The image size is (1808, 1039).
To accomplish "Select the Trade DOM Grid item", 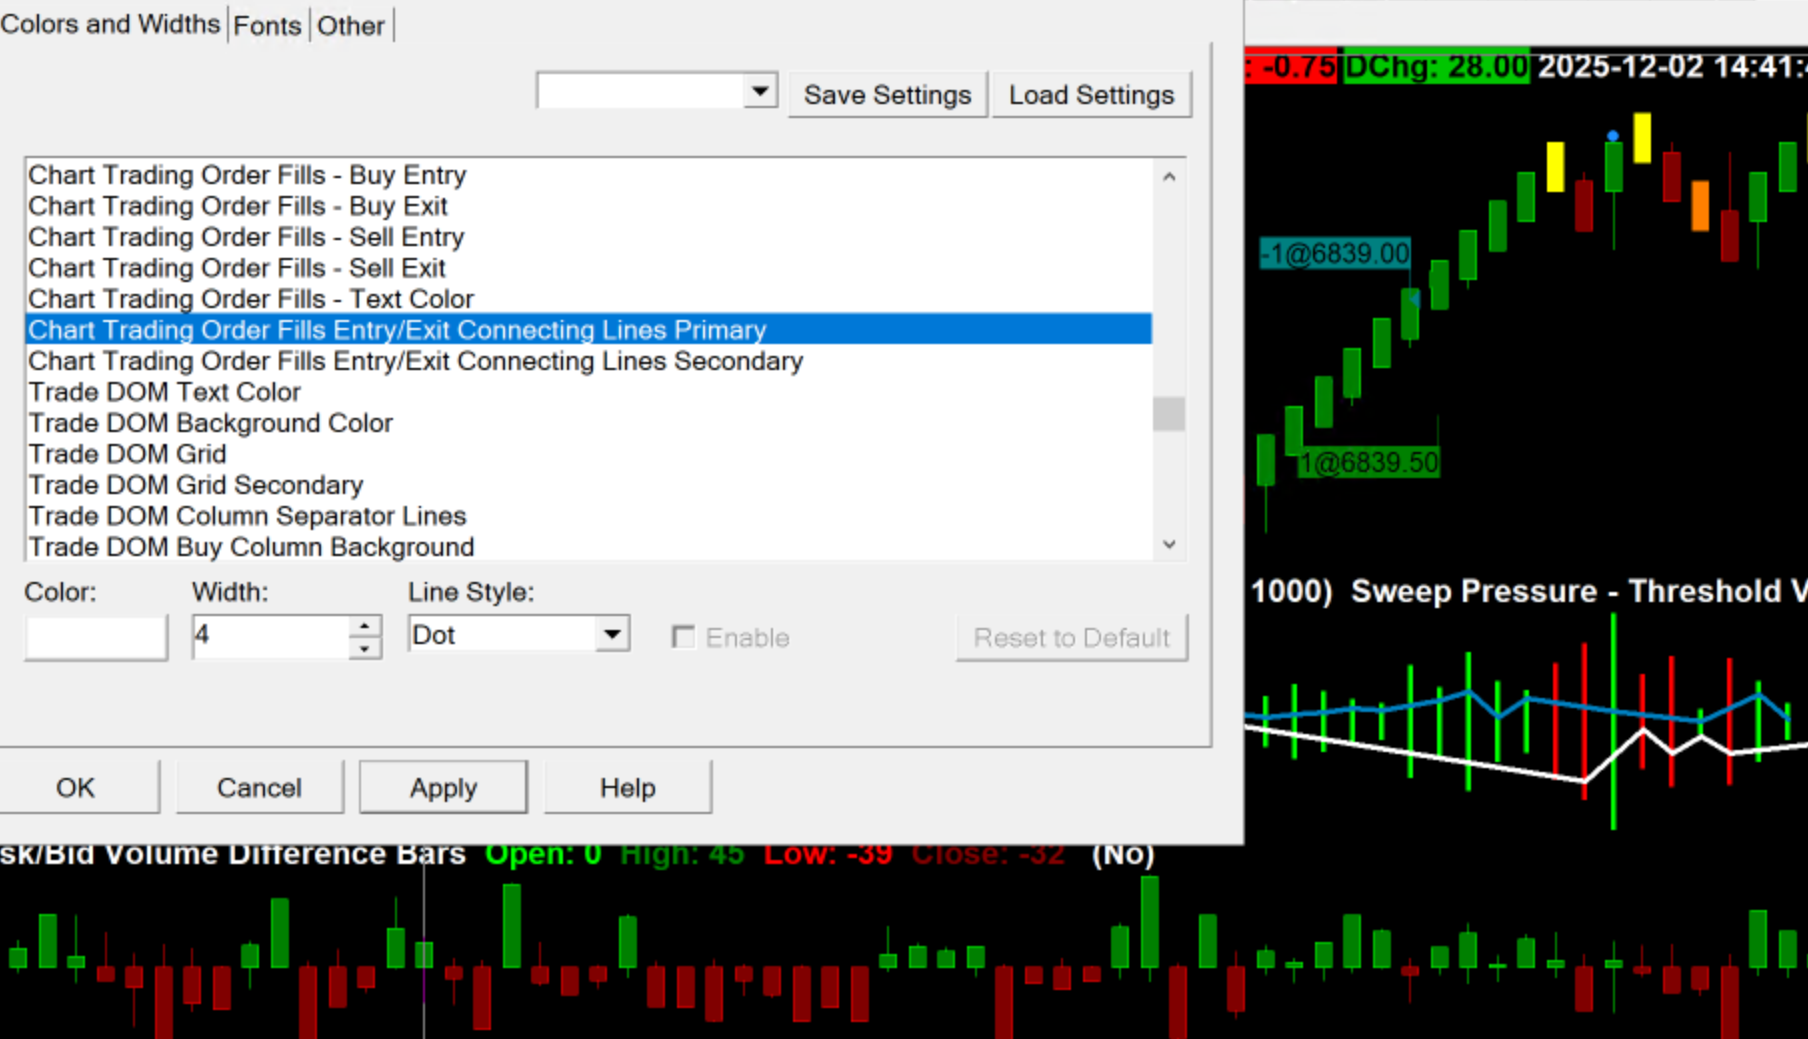I will pos(588,454).
